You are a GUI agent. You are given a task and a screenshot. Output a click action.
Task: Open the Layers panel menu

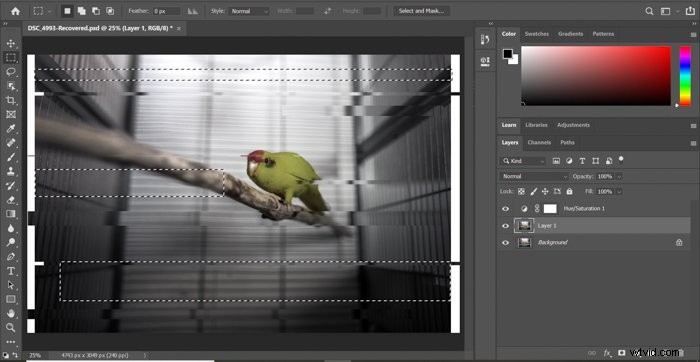click(693, 143)
